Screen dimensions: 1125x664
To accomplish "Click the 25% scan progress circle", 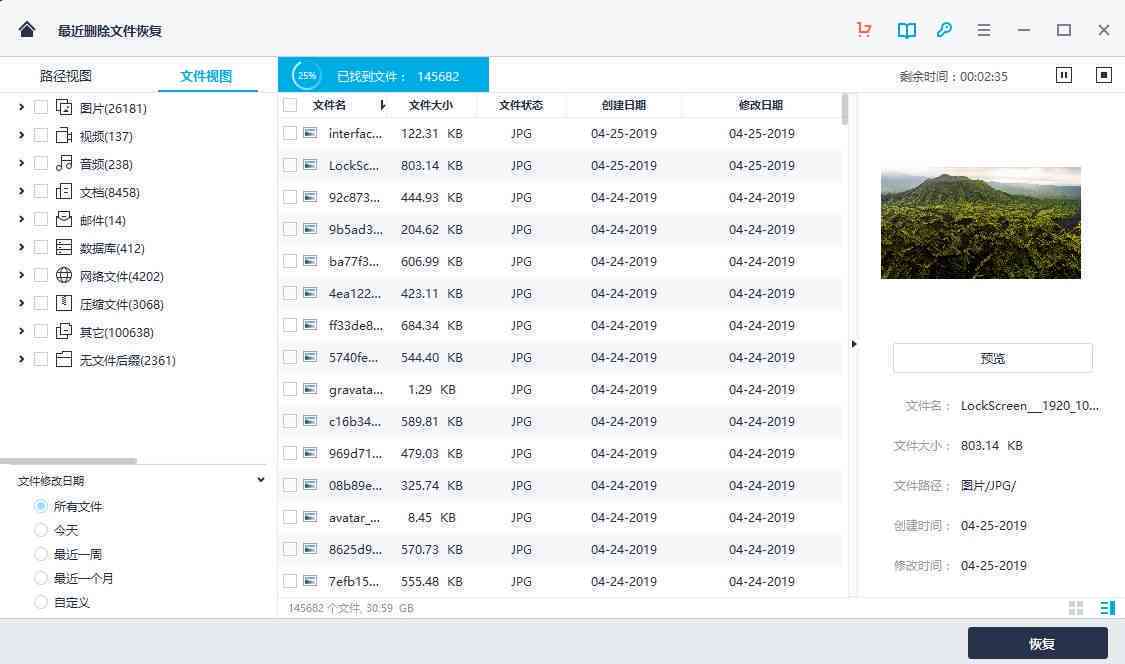I will [x=306, y=75].
